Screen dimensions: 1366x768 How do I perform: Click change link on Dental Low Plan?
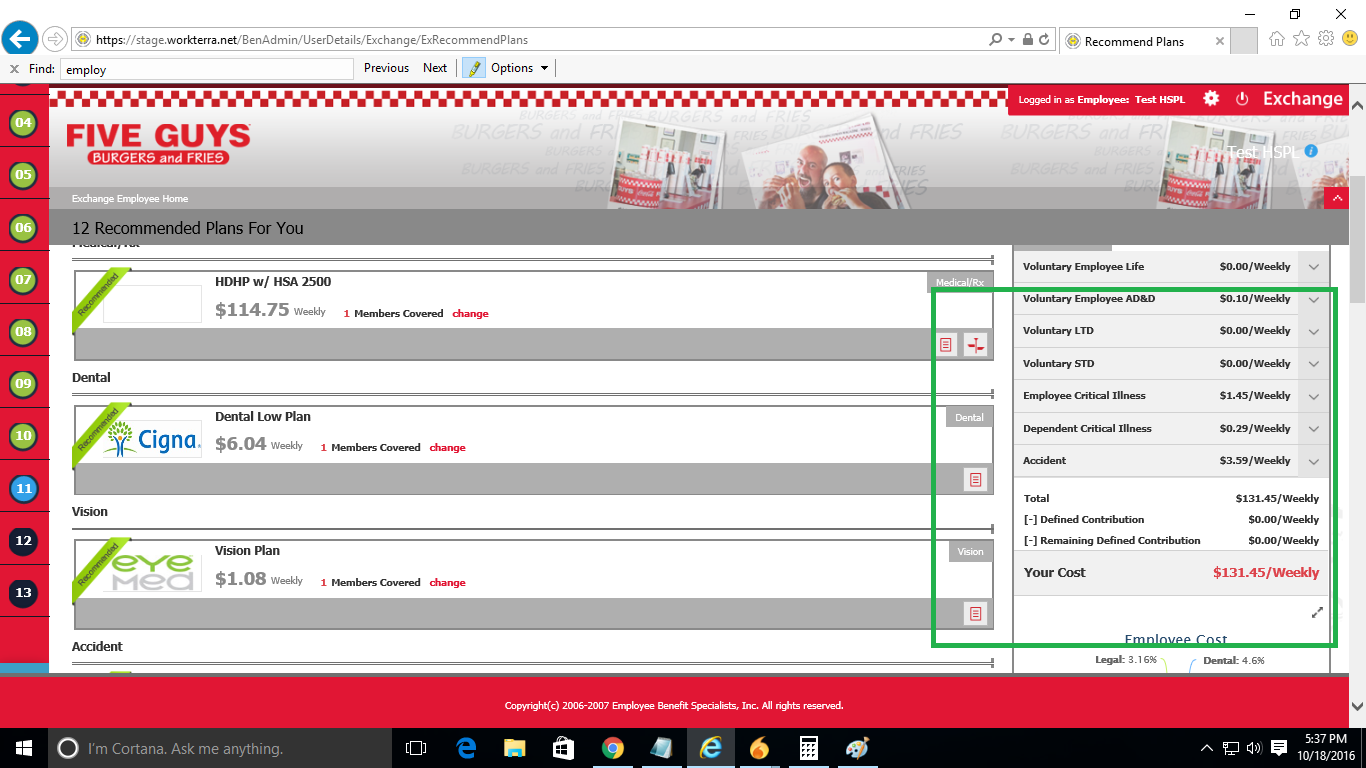pyautogui.click(x=447, y=447)
